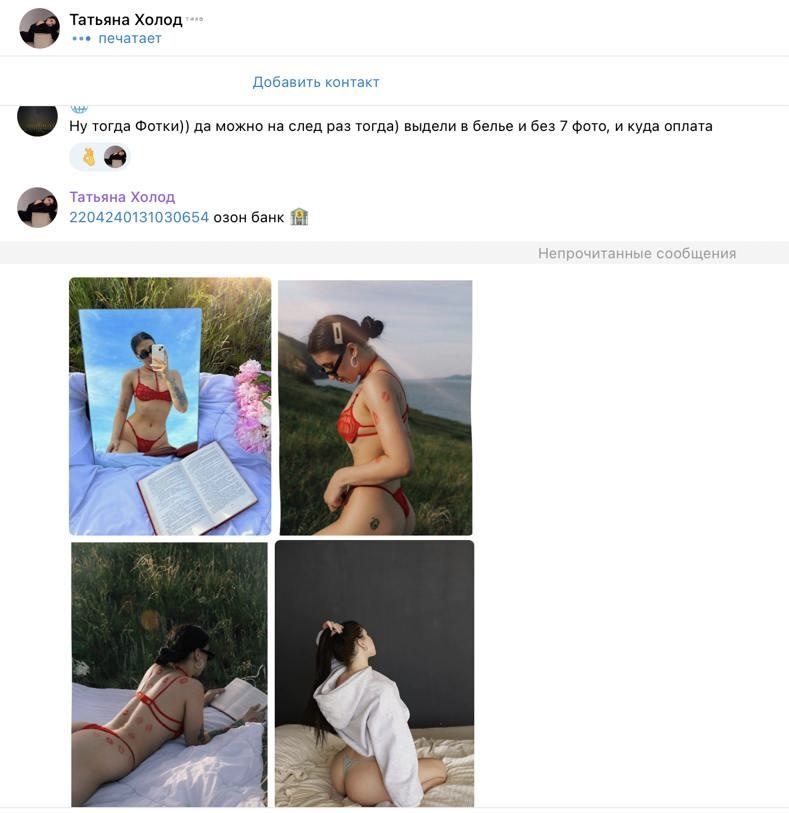Open the dark avatar of first message sender
Image resolution: width=789 pixels, height=813 pixels.
(37, 119)
